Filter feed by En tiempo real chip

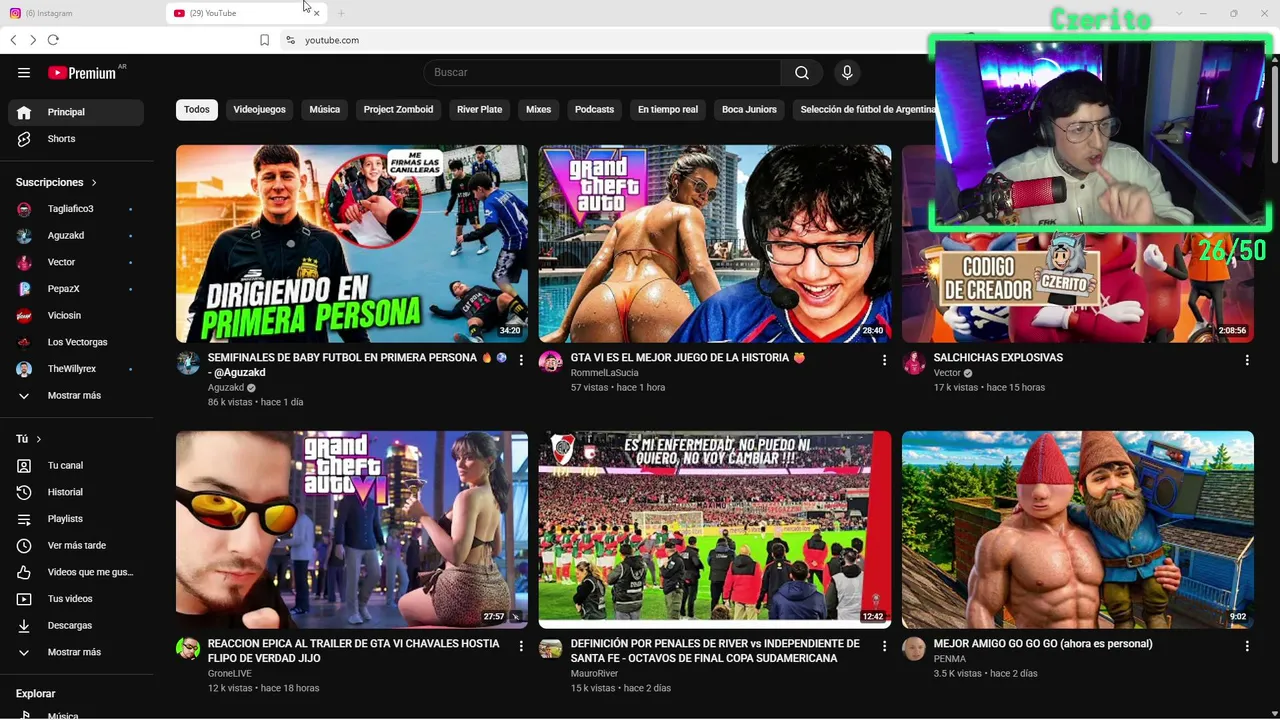(x=668, y=109)
